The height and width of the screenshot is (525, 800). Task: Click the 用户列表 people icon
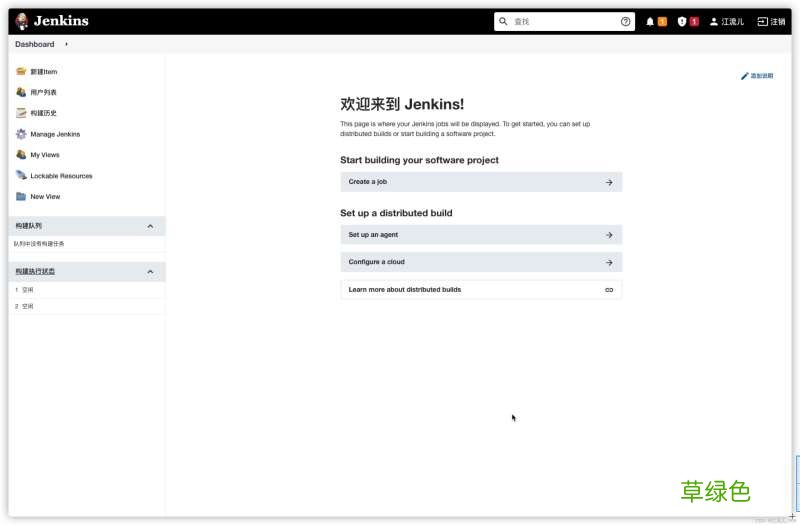[x=21, y=92]
